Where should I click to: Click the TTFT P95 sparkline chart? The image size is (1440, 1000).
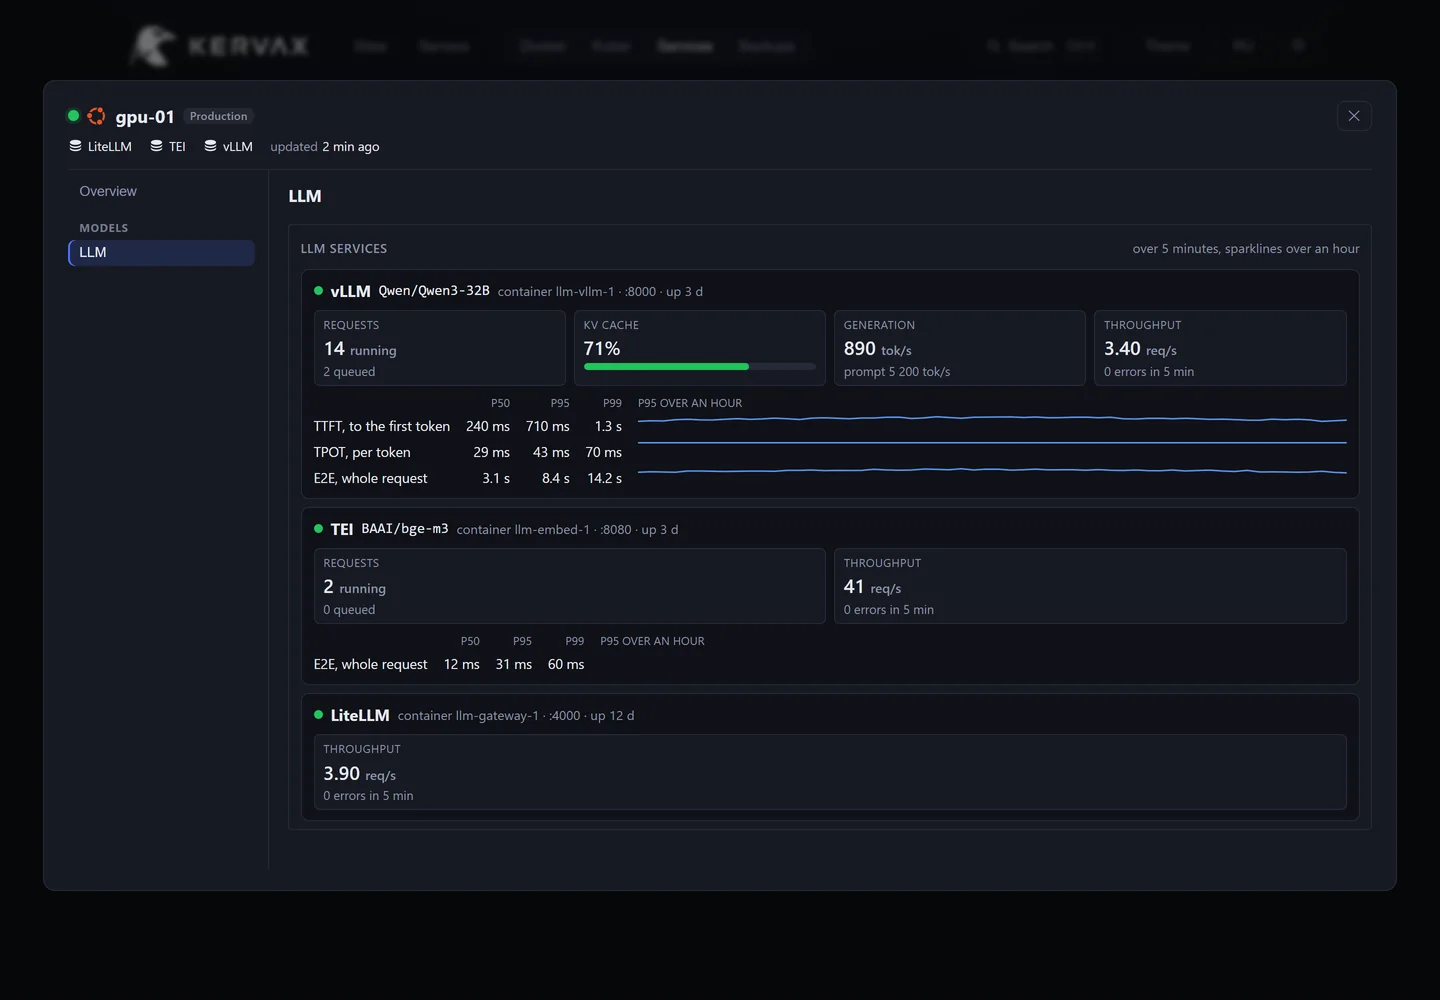pyautogui.click(x=992, y=419)
